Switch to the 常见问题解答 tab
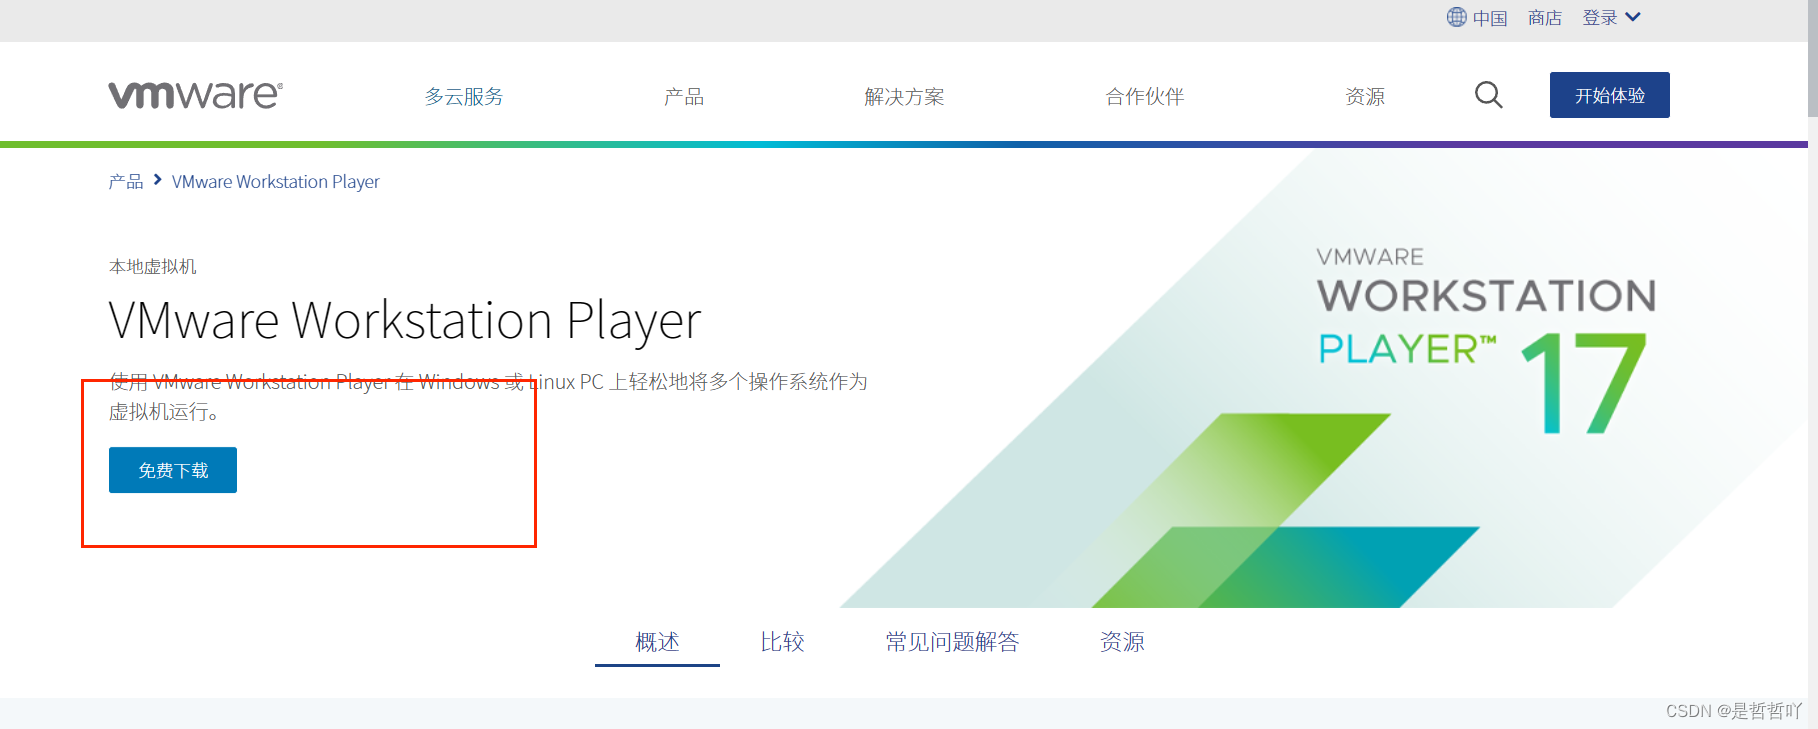1818x729 pixels. coord(952,642)
